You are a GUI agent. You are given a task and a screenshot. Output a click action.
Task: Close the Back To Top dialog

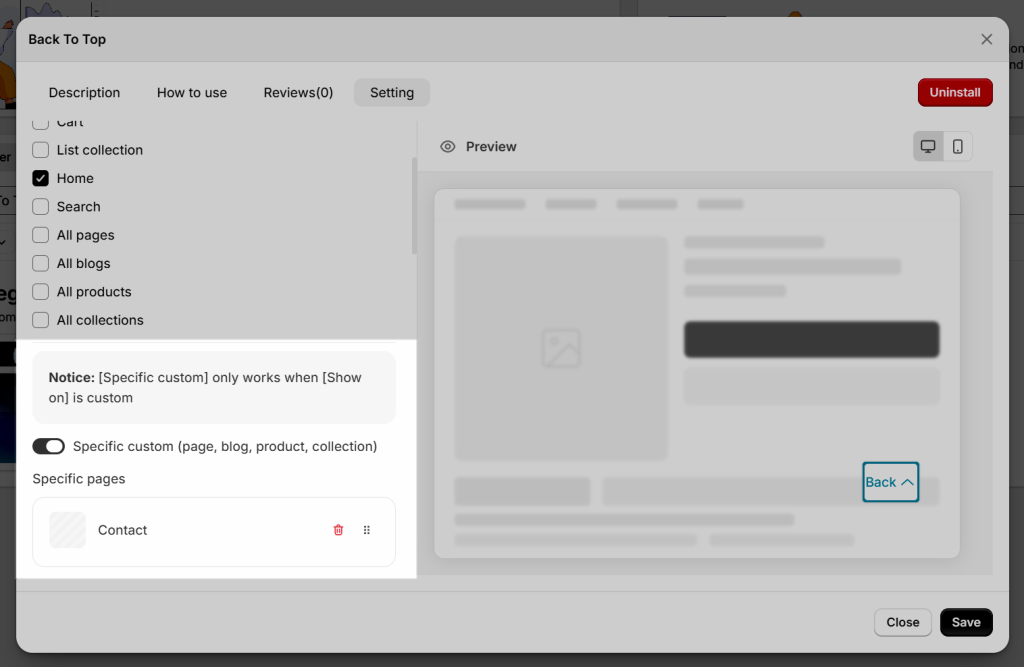[x=986, y=39]
